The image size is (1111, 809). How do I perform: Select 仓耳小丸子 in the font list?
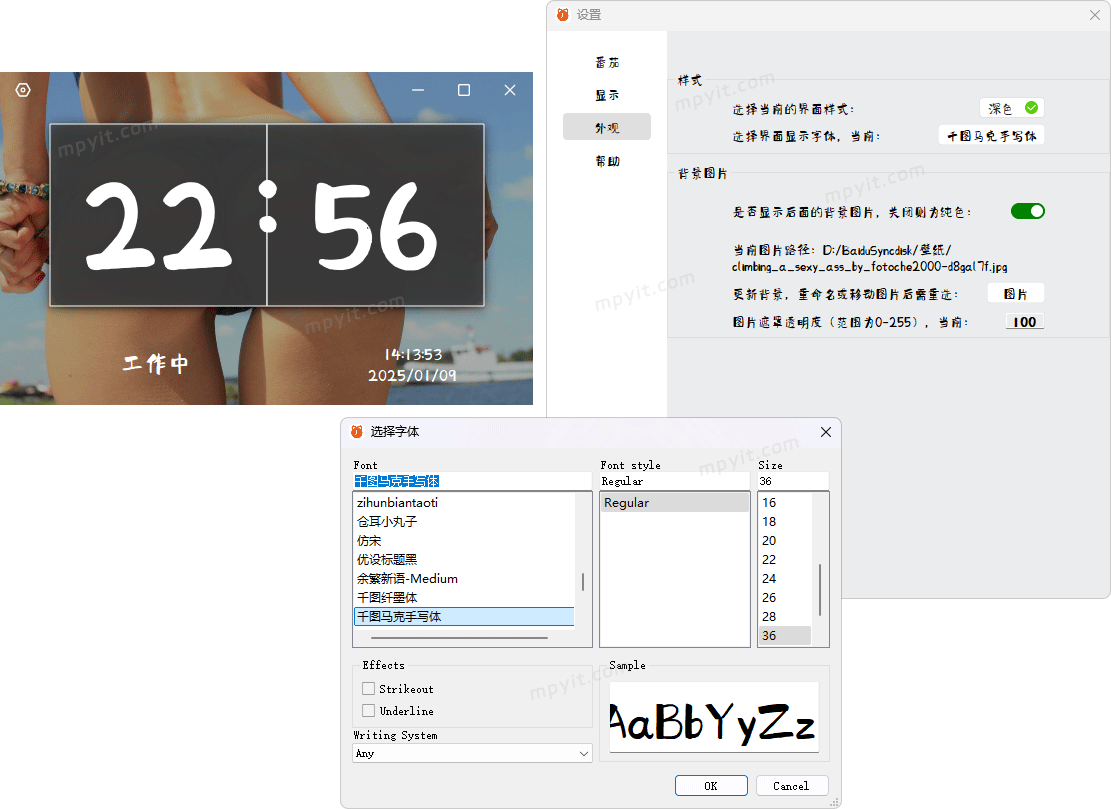tap(464, 521)
